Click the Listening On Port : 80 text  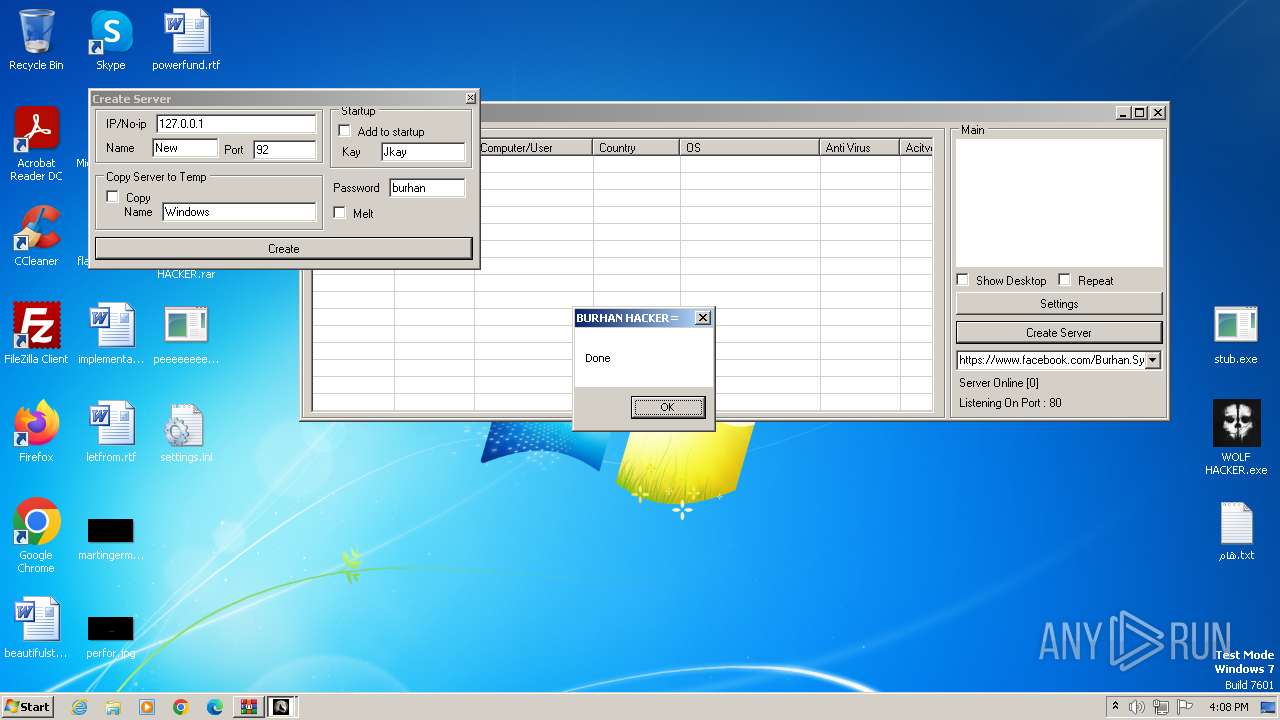pos(1010,403)
